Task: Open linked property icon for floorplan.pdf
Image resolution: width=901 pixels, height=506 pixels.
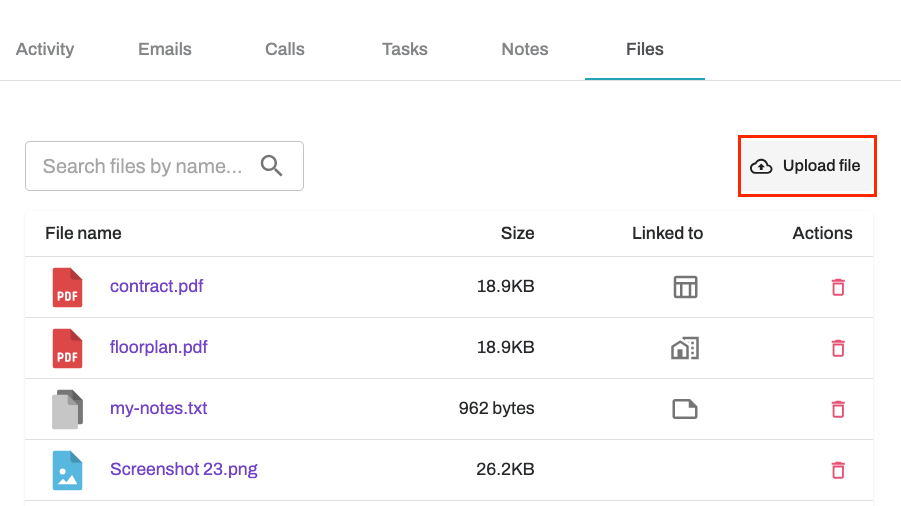Action: point(685,348)
